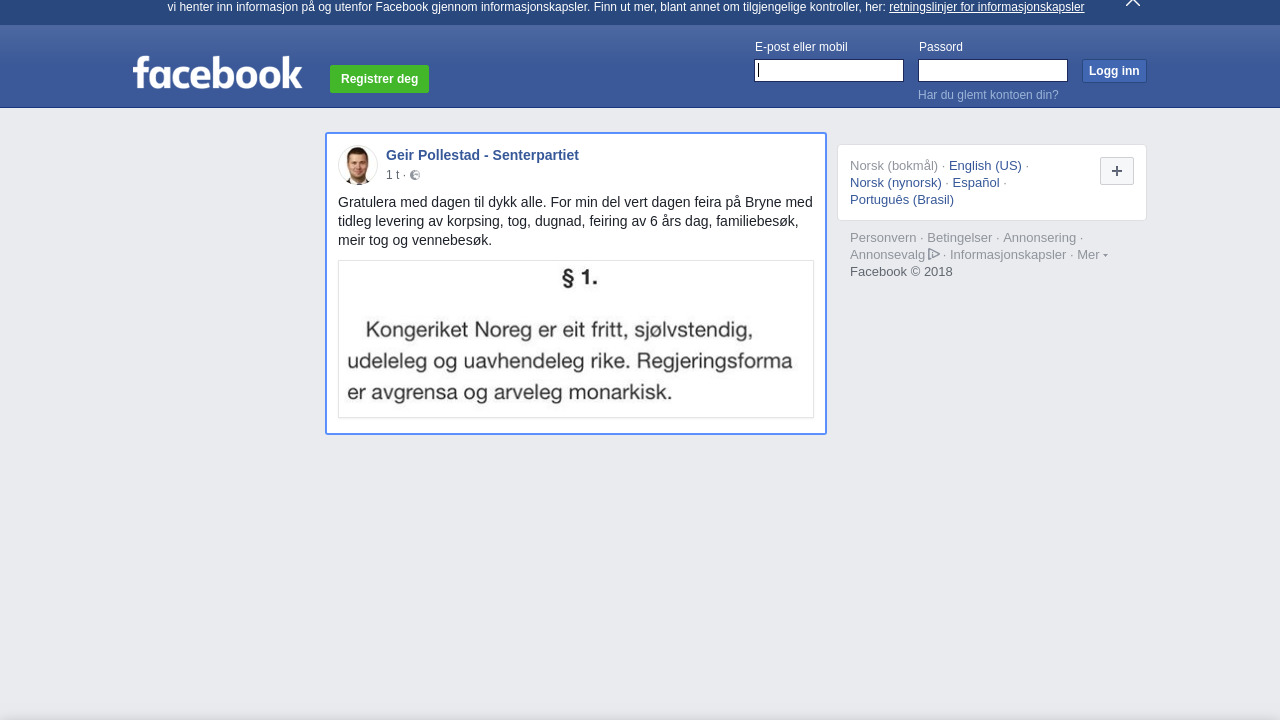Open the Personvern footer link

pyautogui.click(x=883, y=237)
